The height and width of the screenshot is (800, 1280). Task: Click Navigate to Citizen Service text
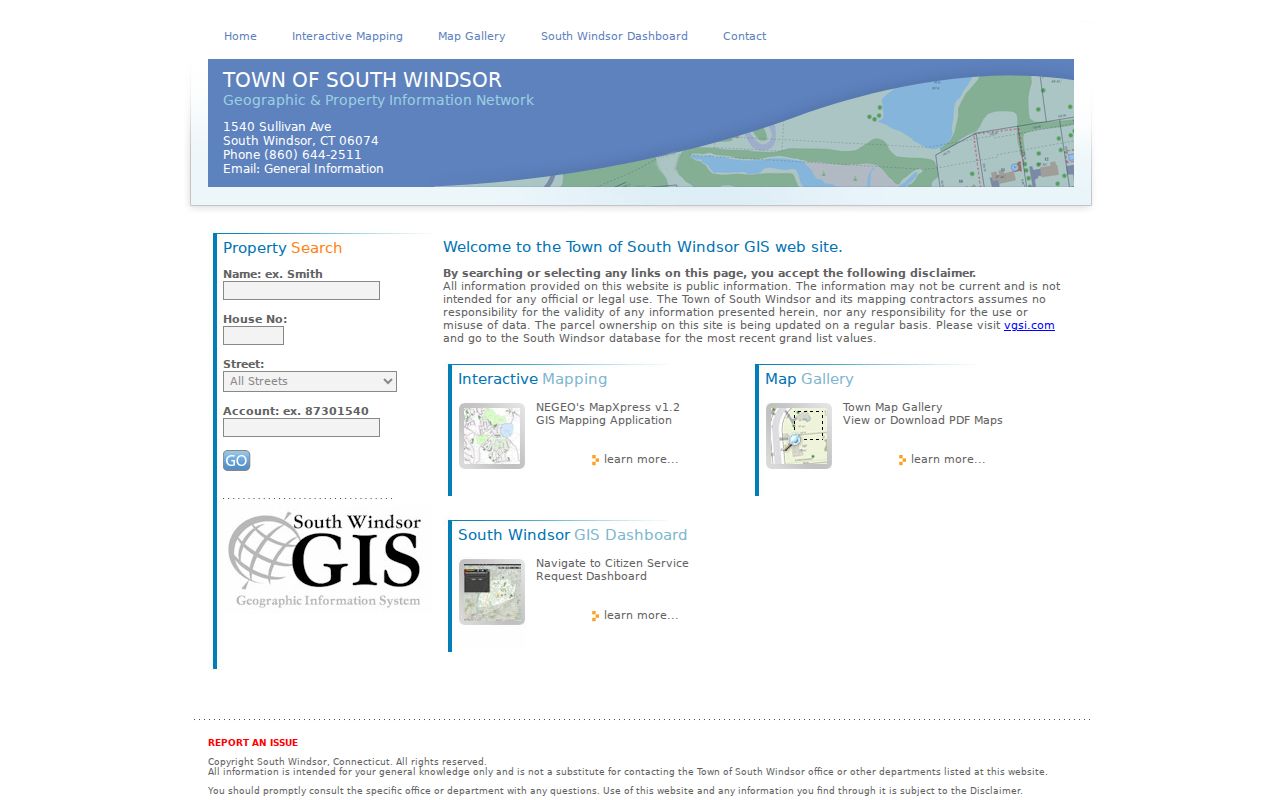pos(612,563)
